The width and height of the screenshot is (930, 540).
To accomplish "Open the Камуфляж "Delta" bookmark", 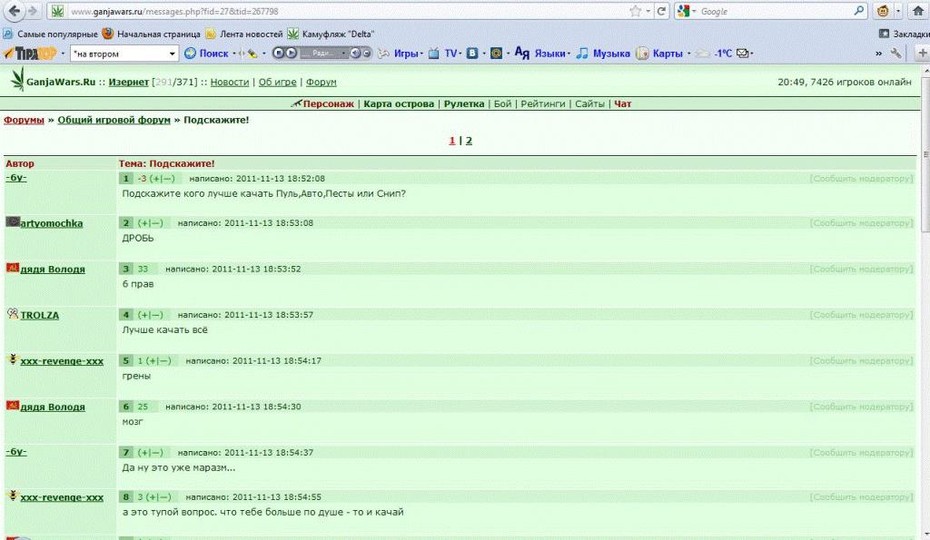I will (331, 34).
